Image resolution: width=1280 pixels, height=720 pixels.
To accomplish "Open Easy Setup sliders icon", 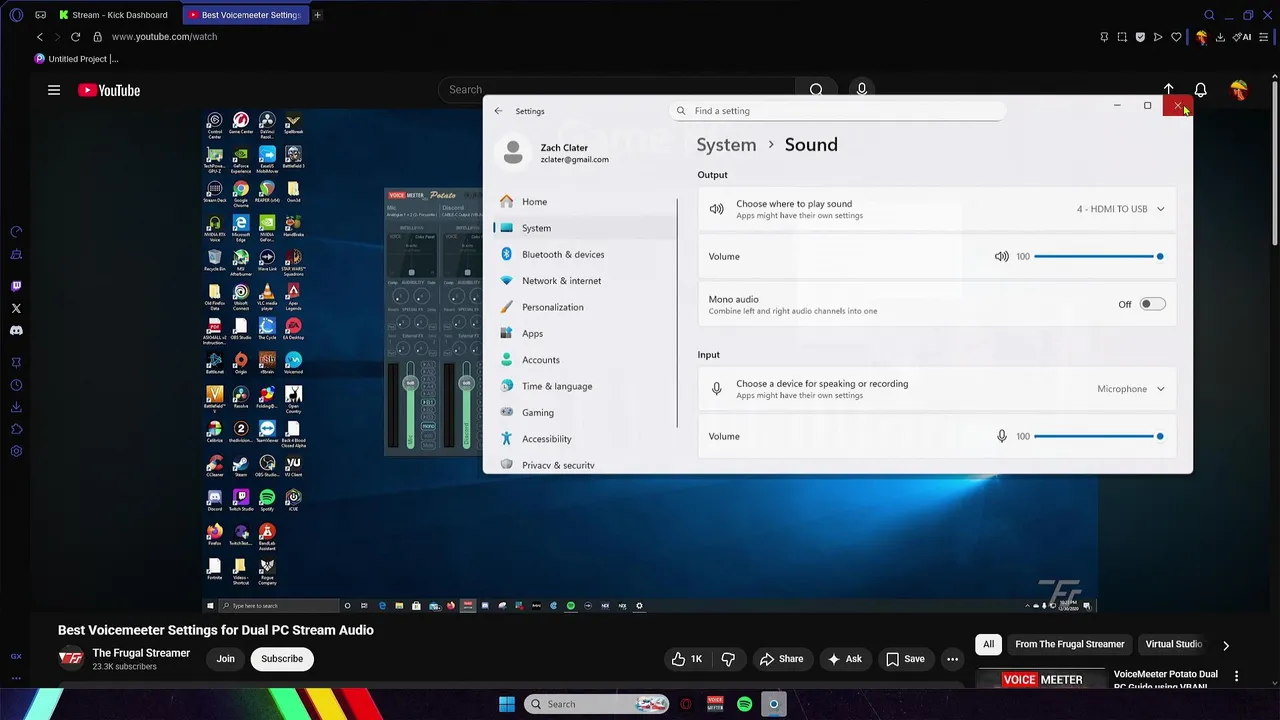I will 1265,37.
